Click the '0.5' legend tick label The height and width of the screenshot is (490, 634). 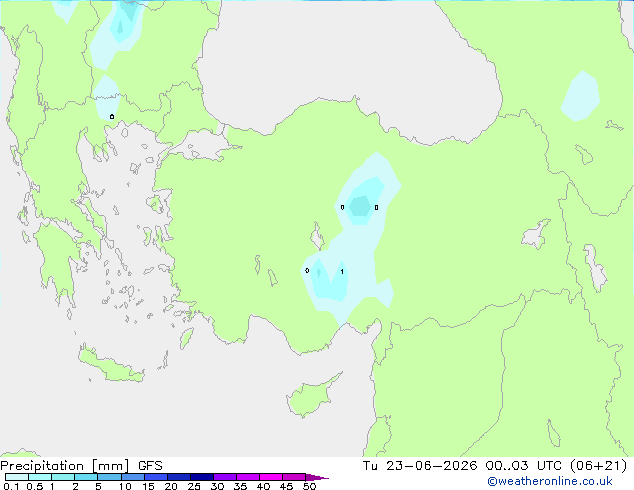pyautogui.click(x=35, y=486)
